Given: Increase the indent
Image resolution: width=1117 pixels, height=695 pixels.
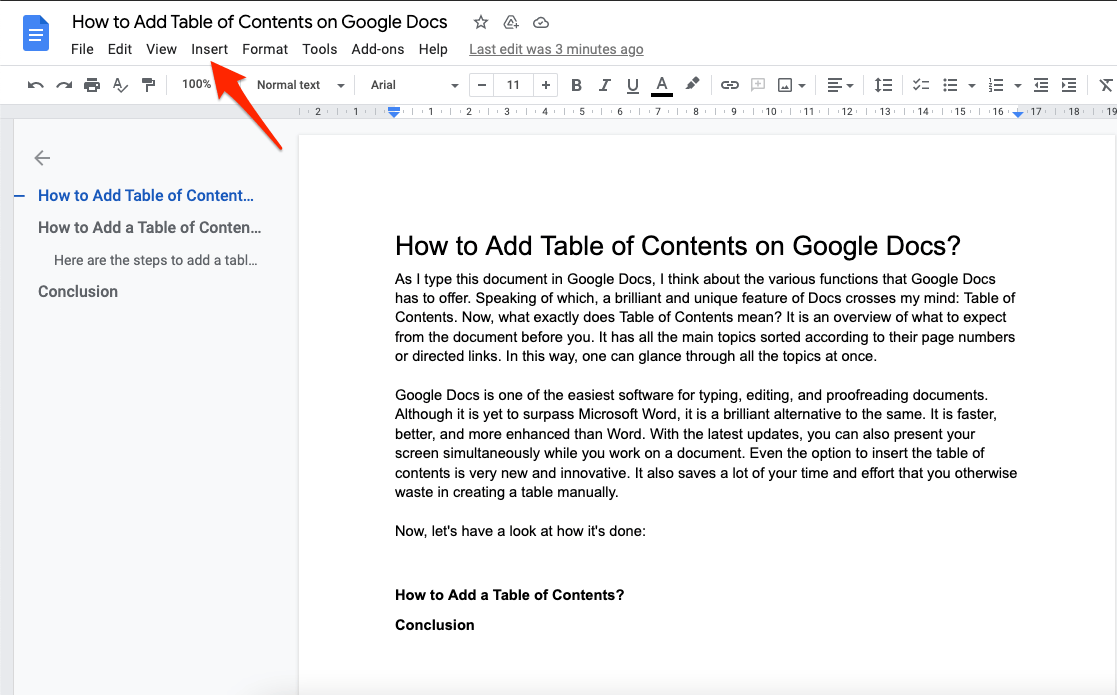Looking at the screenshot, I should (x=1069, y=85).
